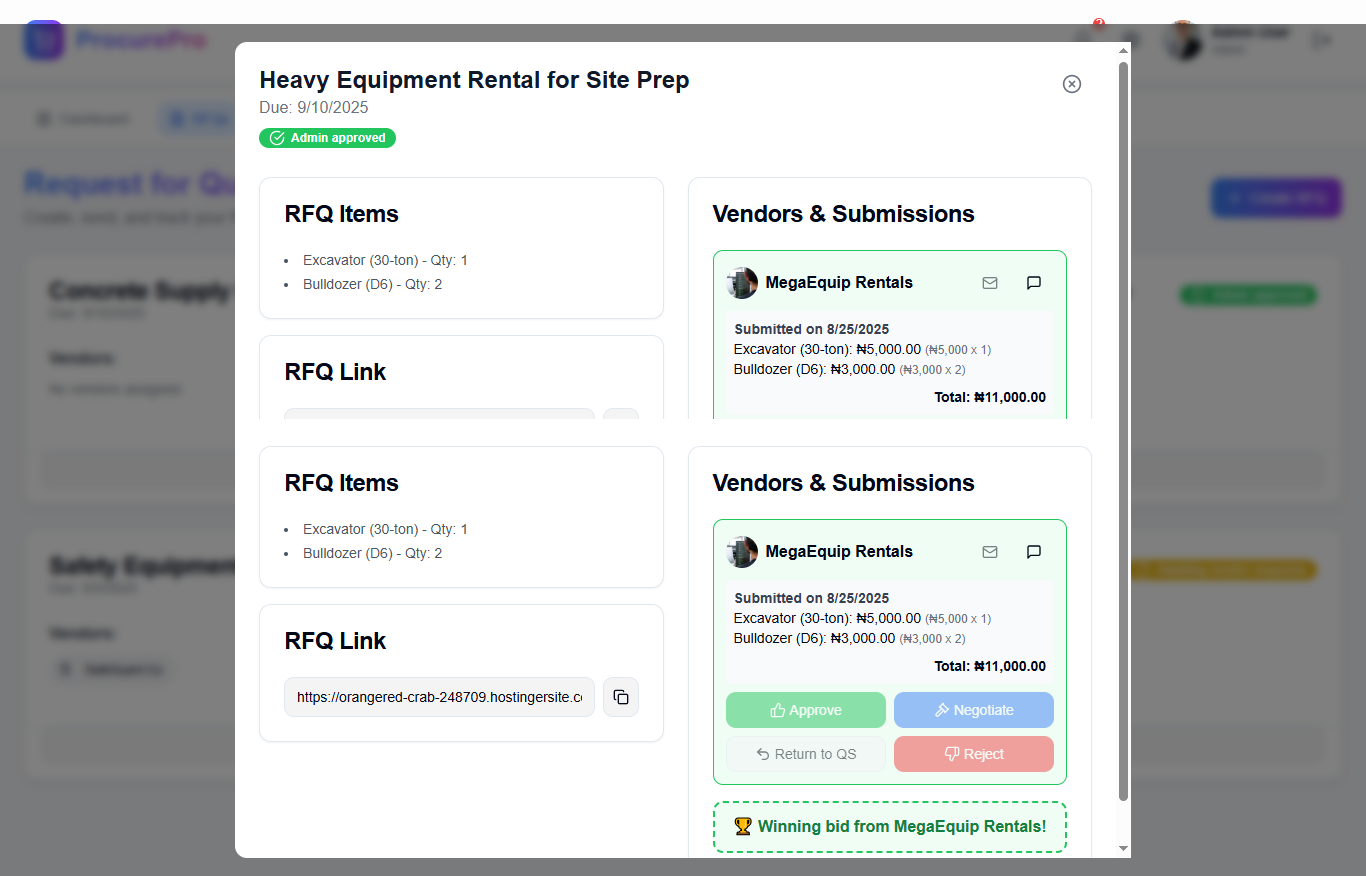Click the ProcurePro logo icon
The width and height of the screenshot is (1366, 876).
click(x=44, y=40)
